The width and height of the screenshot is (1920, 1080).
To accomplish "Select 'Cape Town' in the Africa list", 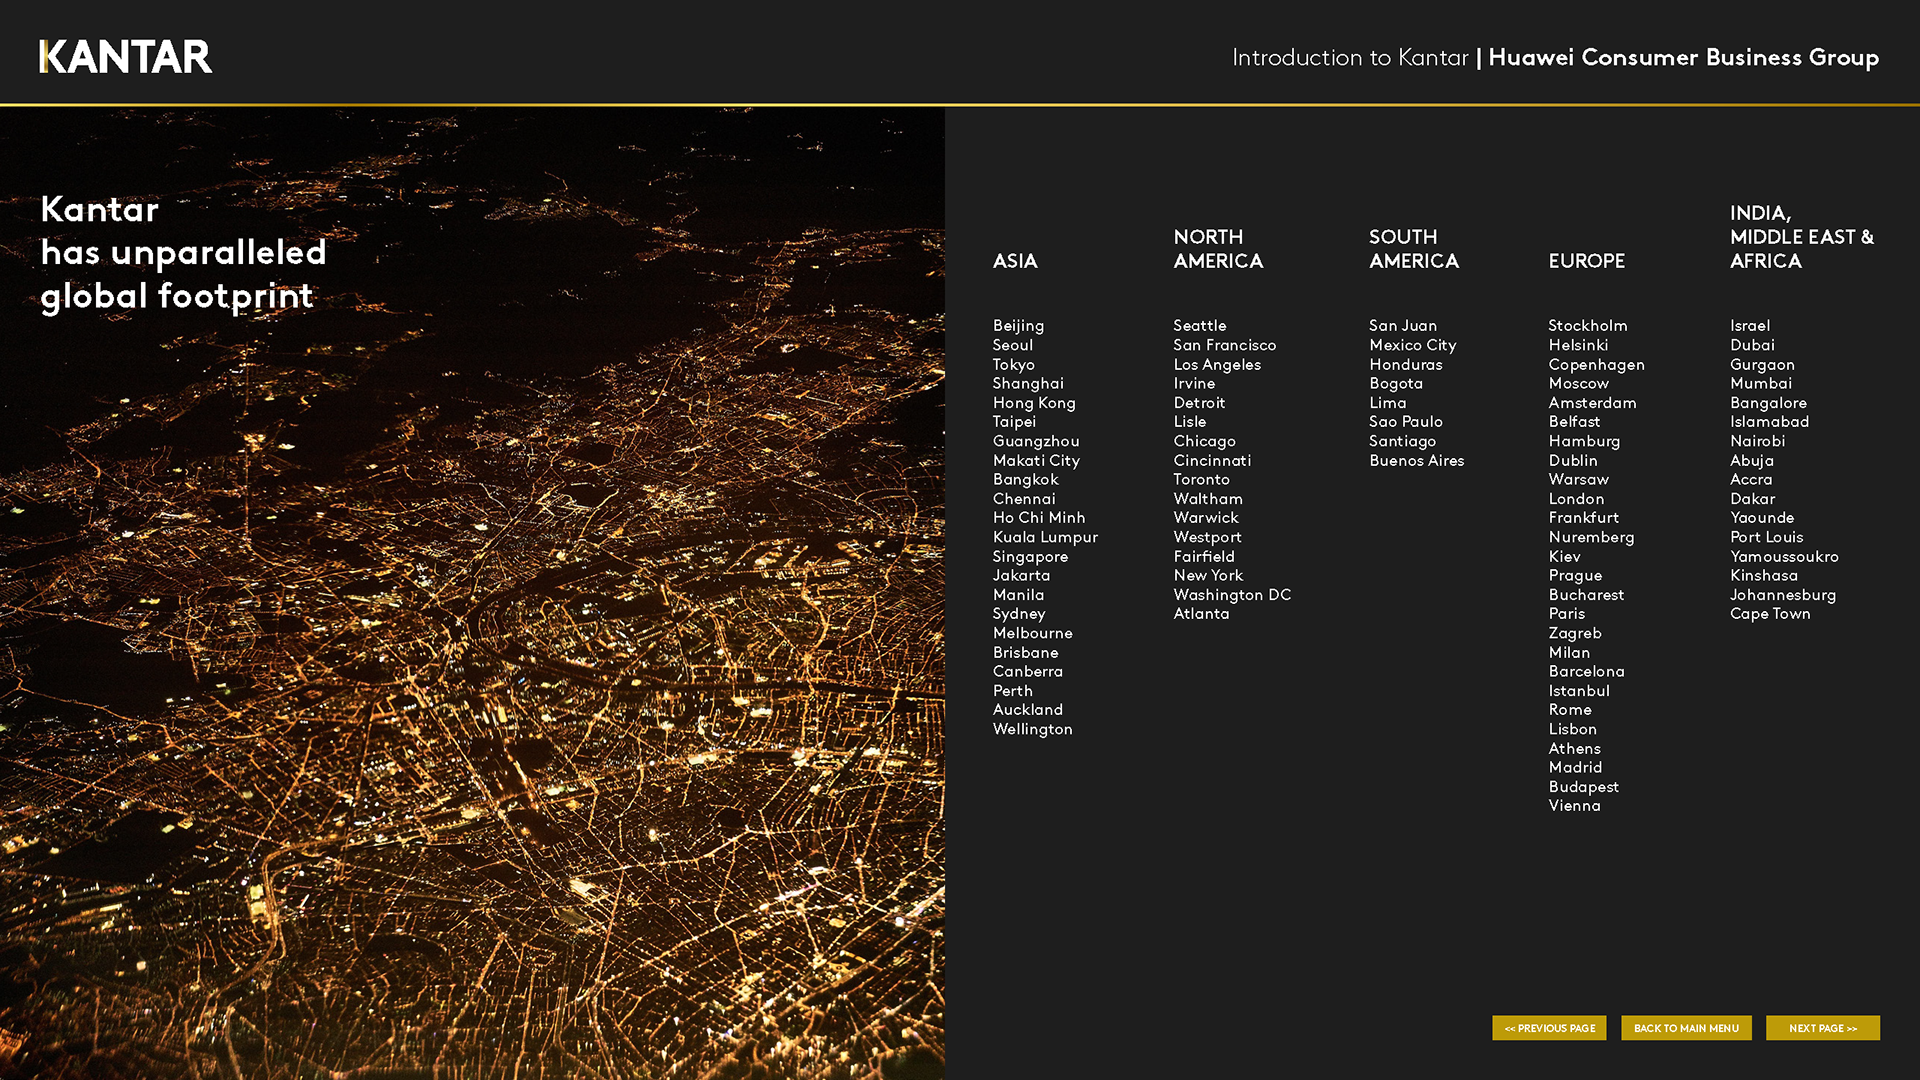I will tap(1770, 614).
